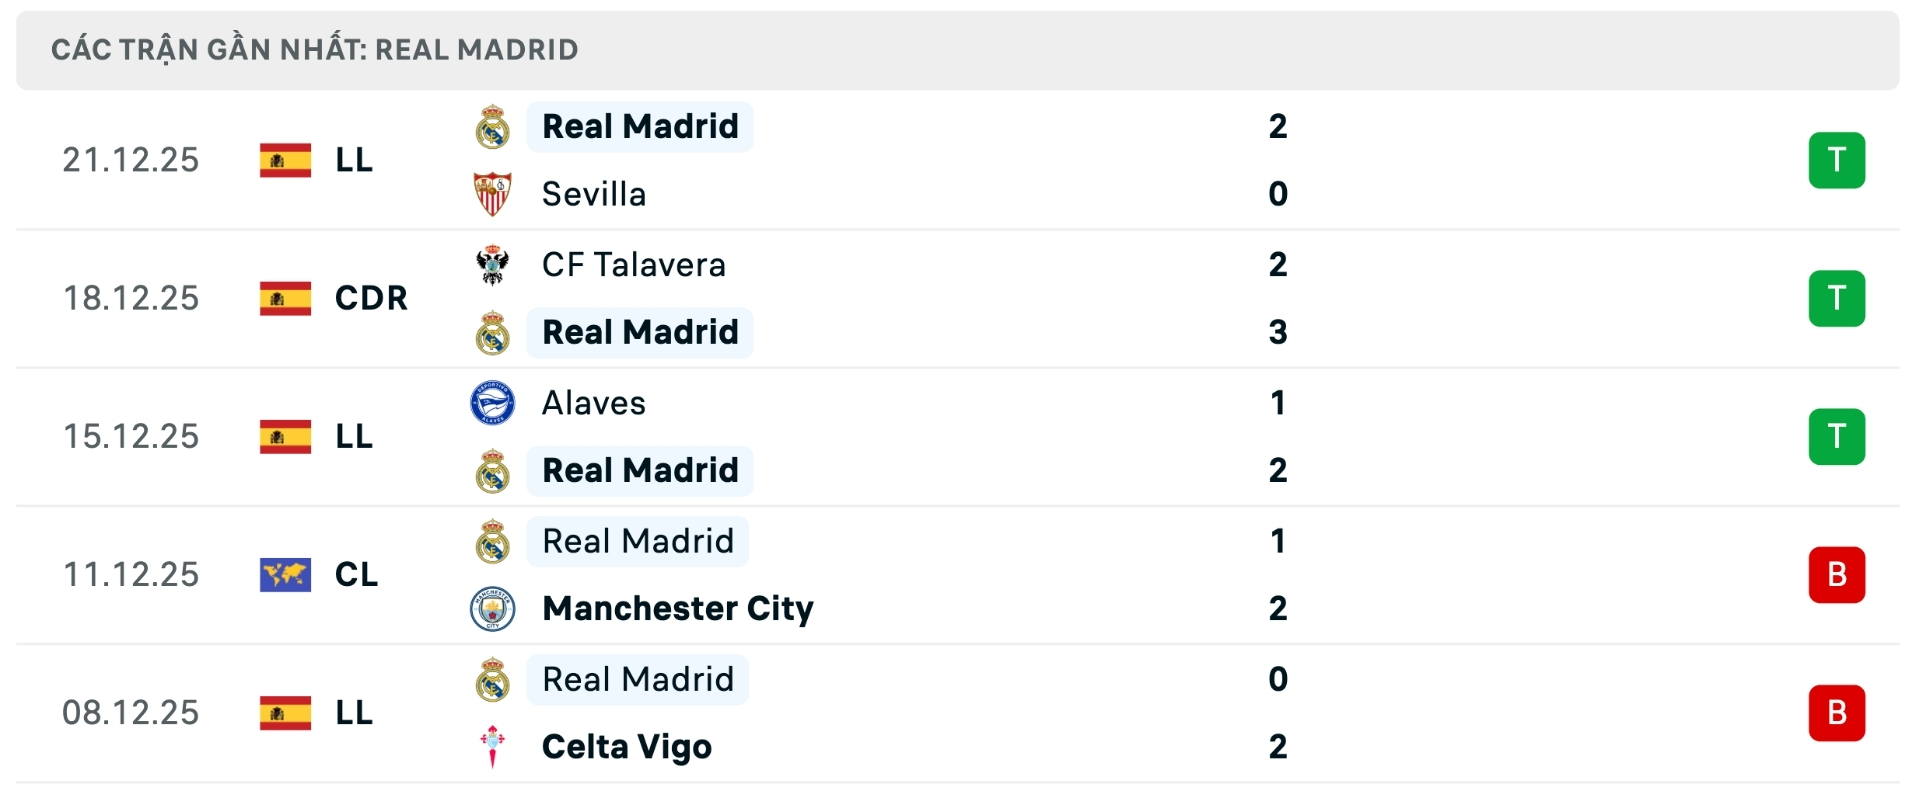
Task: Open the CÁC TRẬN GẦN NHẤT header section
Action: 313,48
